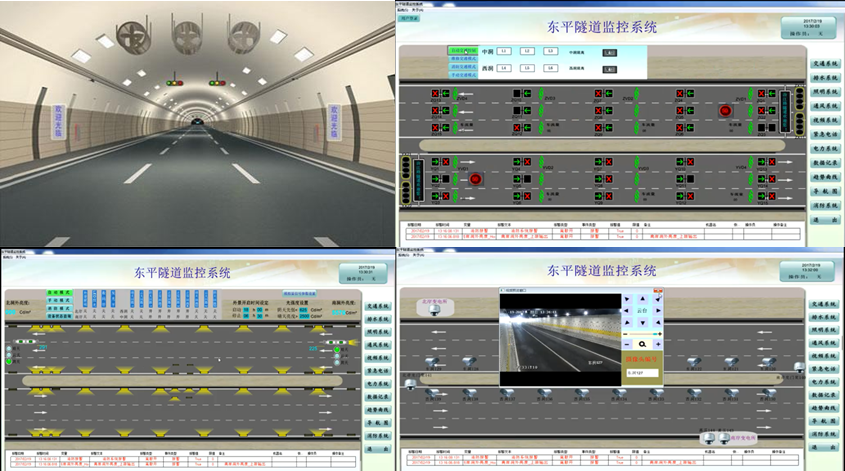845x471 pixels.
Task: Open 交通系统 in the top-right panel sidebar
Action: [x=824, y=64]
